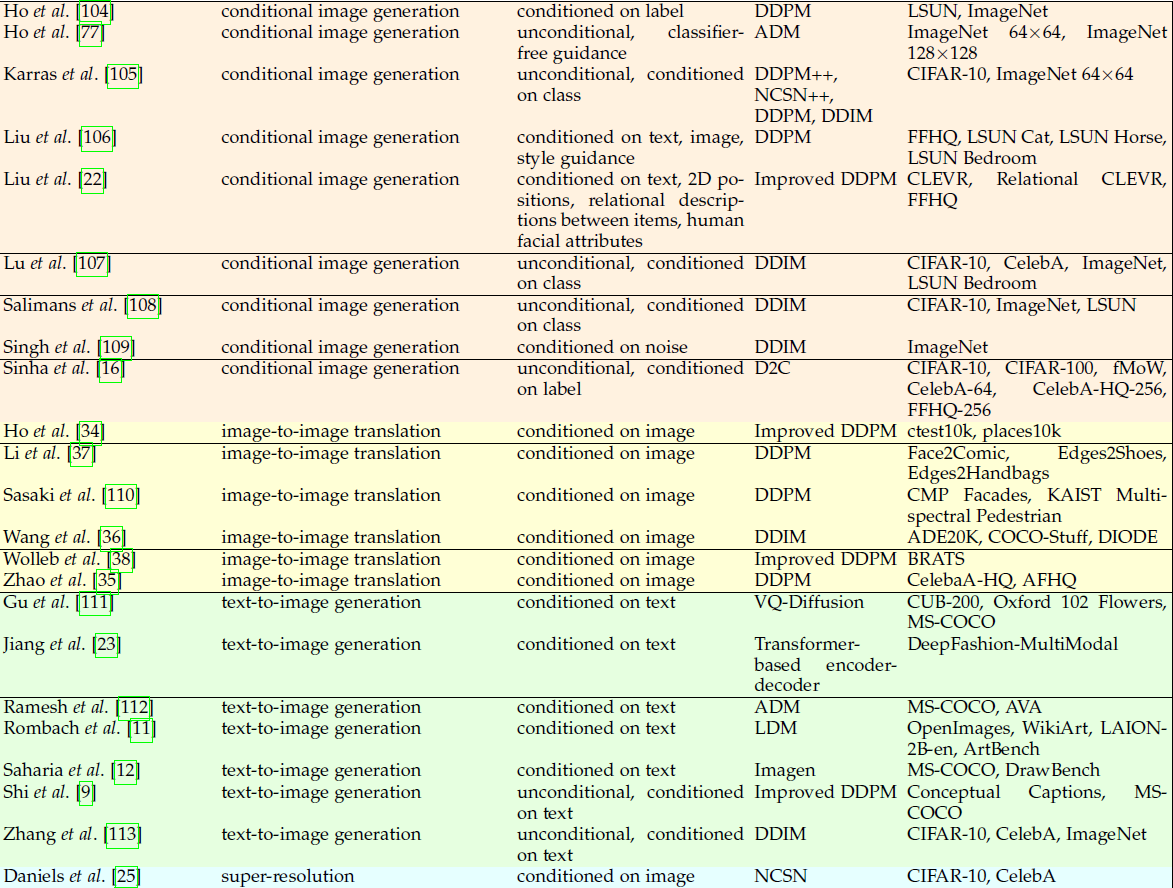Click 'MS-COCO, DrawBench' dataset cell

pos(1003,770)
